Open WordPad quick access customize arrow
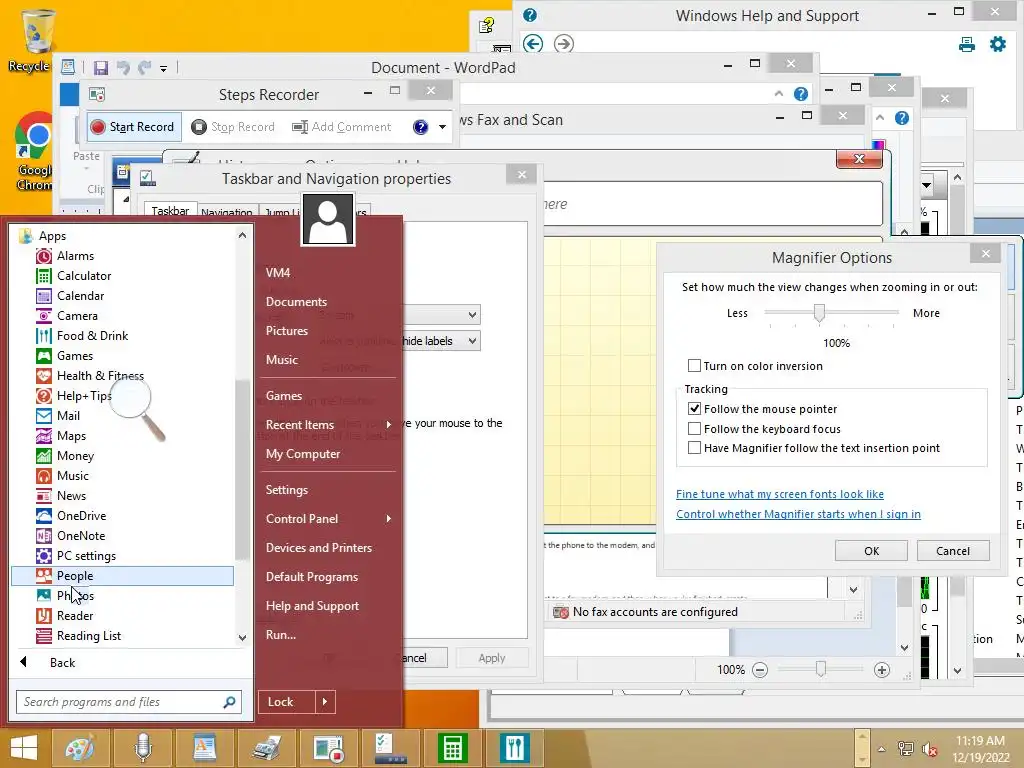The height and width of the screenshot is (768, 1024). (x=163, y=68)
